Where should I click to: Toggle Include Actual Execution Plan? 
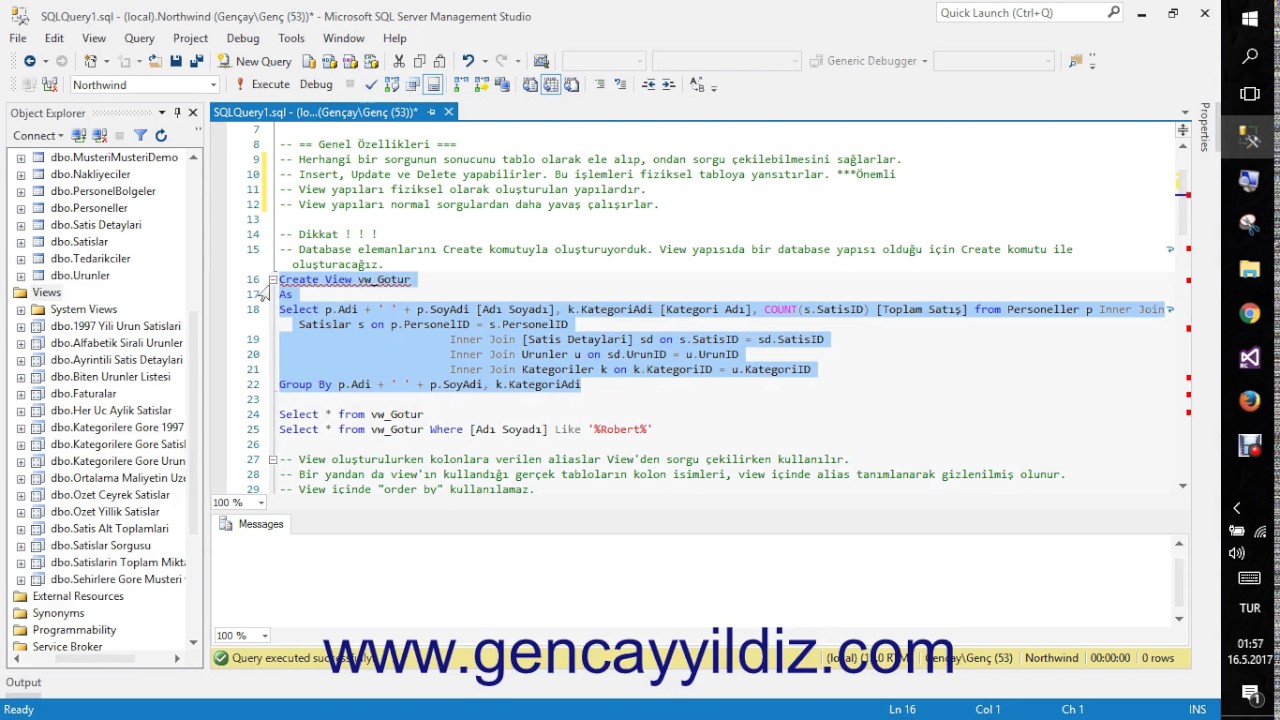tap(461, 85)
